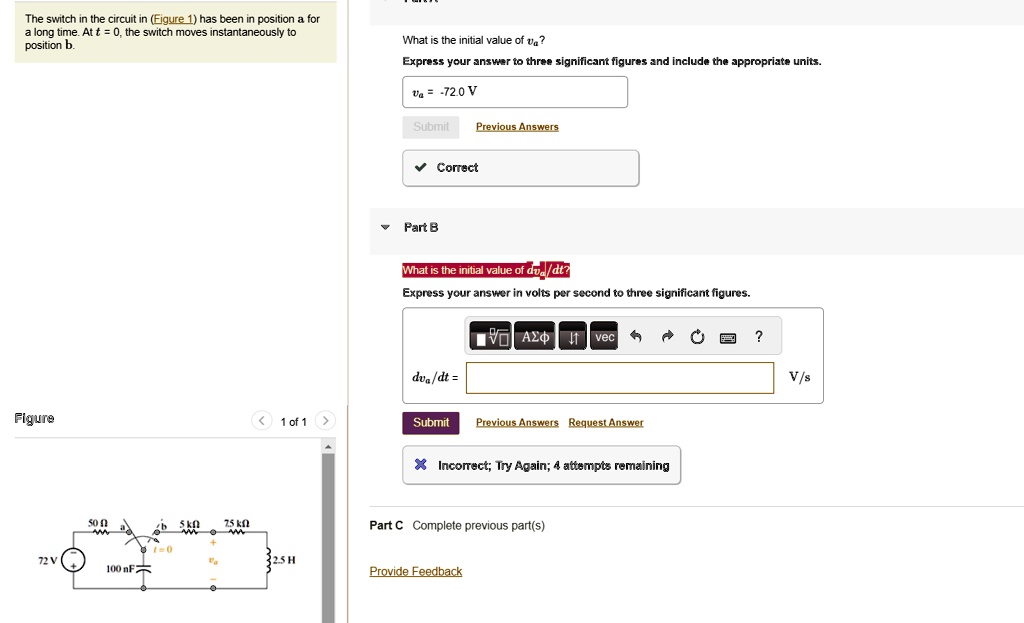Collapse Part B section triangle

pyautogui.click(x=385, y=227)
